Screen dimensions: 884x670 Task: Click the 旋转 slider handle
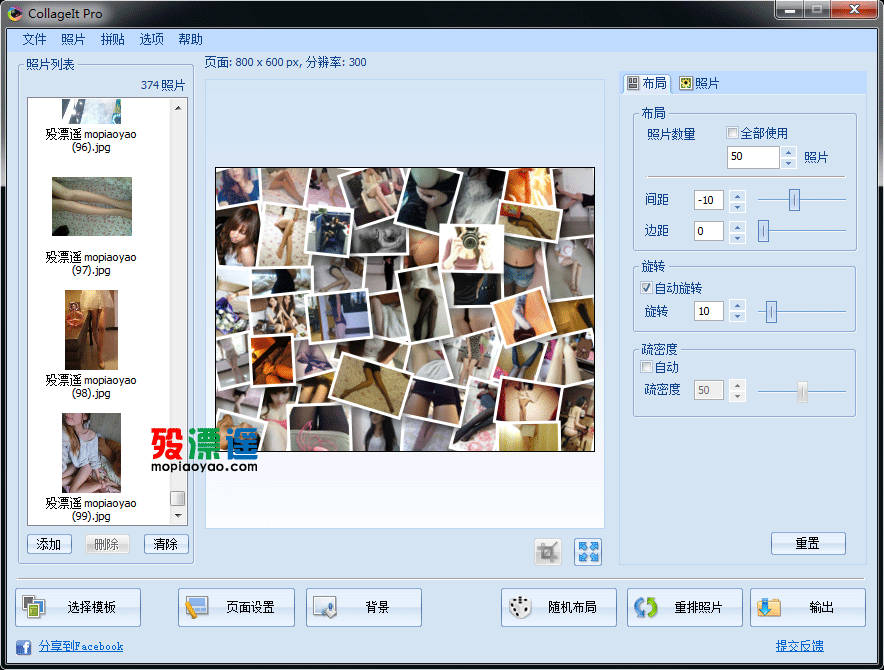[x=771, y=311]
